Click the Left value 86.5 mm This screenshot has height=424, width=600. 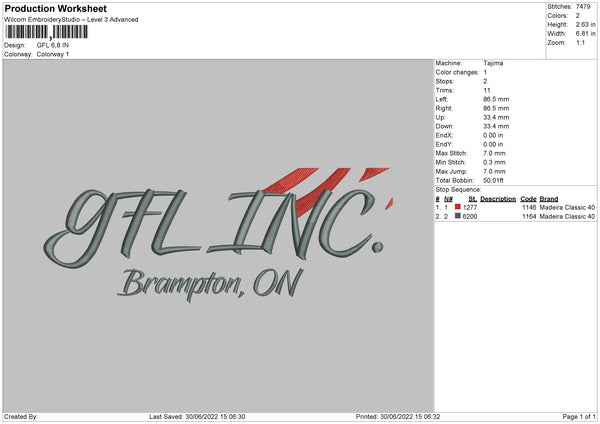(x=496, y=99)
